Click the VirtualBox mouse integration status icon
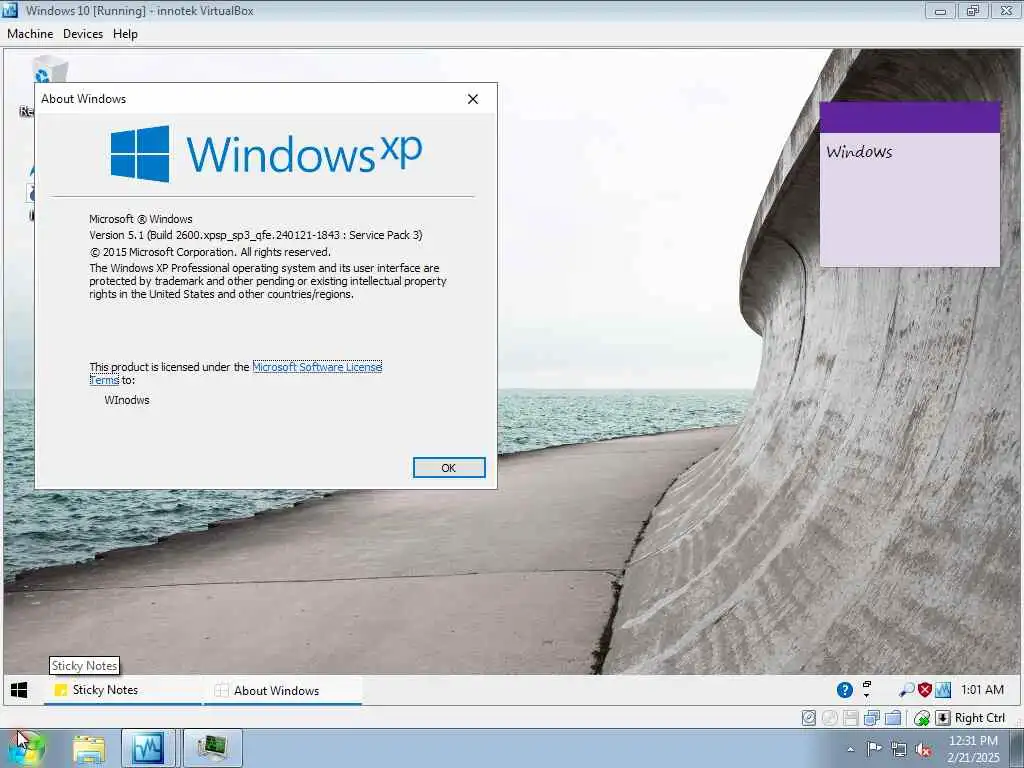The width and height of the screenshot is (1024, 768). point(921,718)
